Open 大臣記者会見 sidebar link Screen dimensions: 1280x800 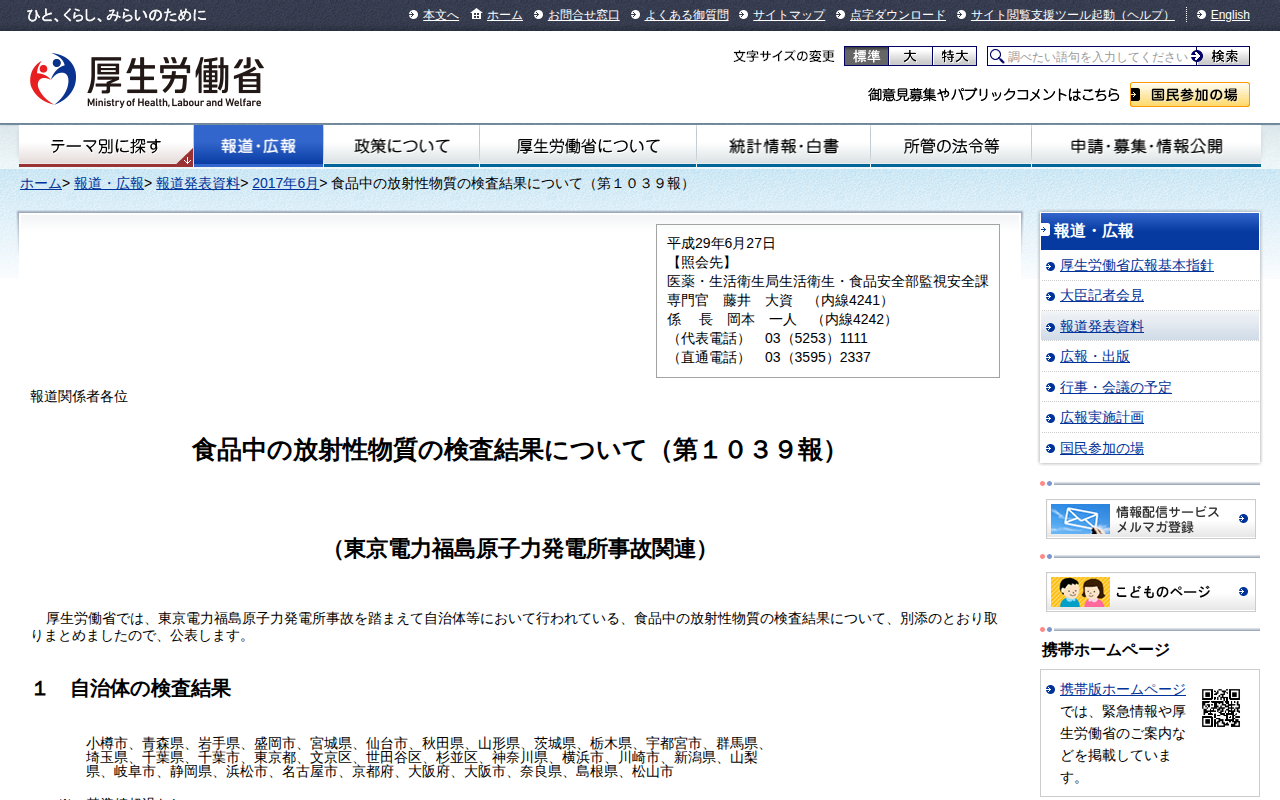pyautogui.click(x=1102, y=296)
